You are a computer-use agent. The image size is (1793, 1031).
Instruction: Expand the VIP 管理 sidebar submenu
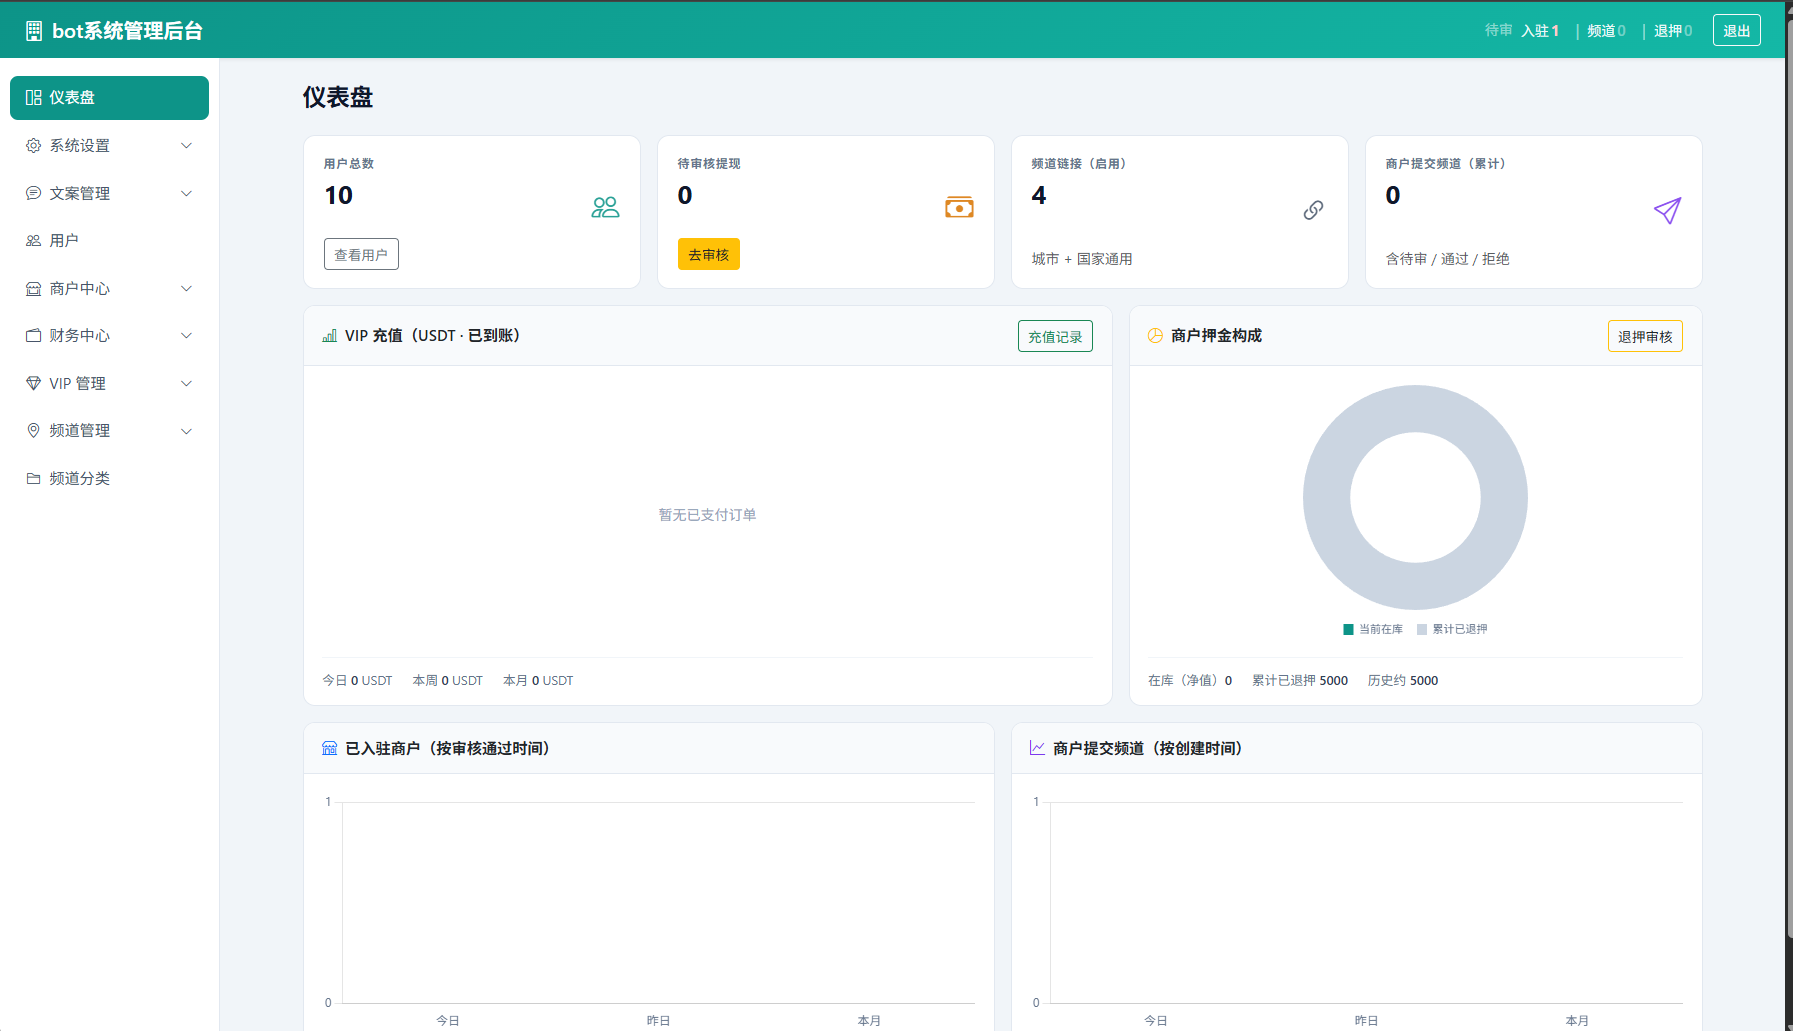coord(109,384)
